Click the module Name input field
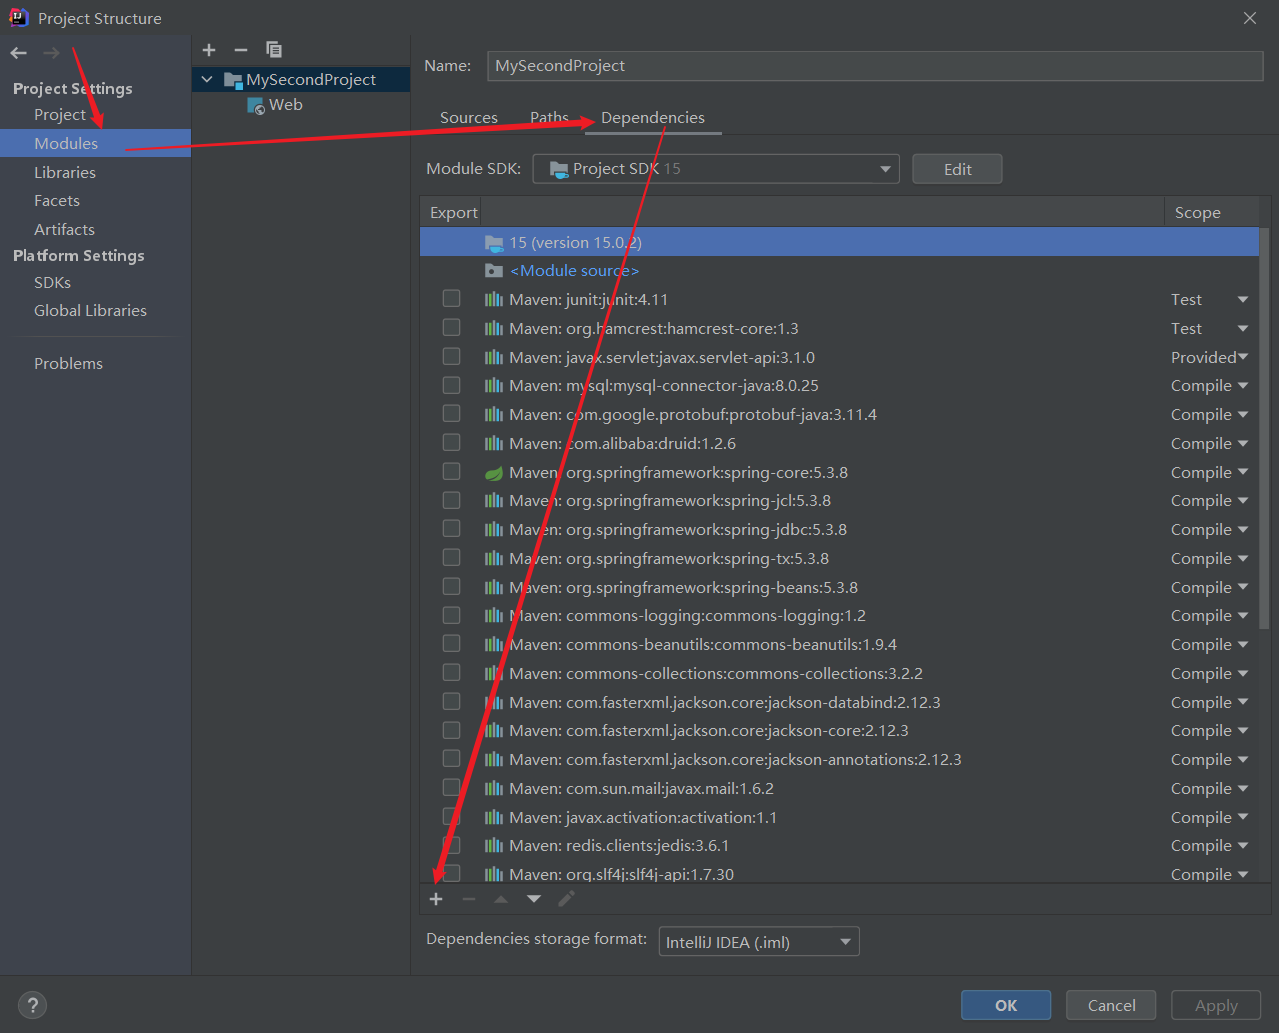Viewport: 1279px width, 1033px height. [875, 66]
